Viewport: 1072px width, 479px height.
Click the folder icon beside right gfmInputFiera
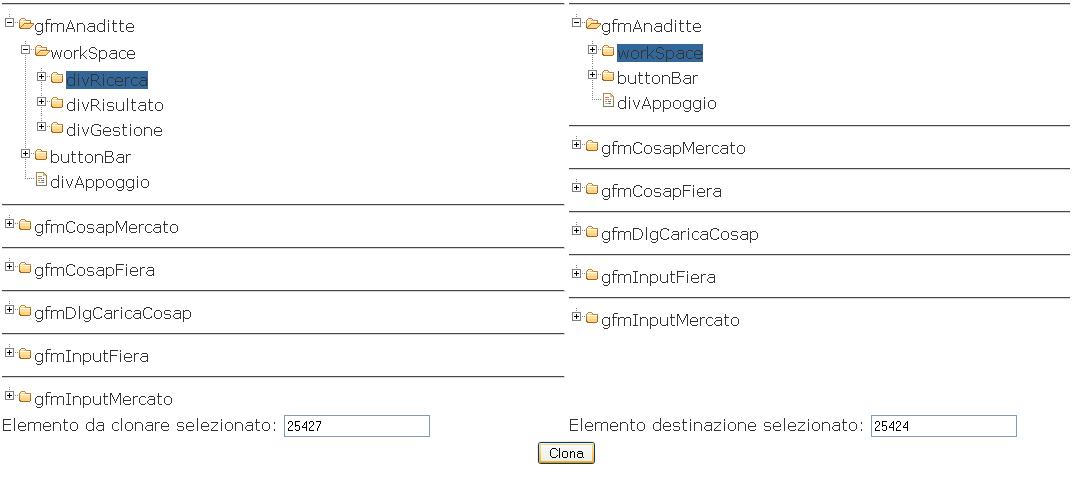592,276
